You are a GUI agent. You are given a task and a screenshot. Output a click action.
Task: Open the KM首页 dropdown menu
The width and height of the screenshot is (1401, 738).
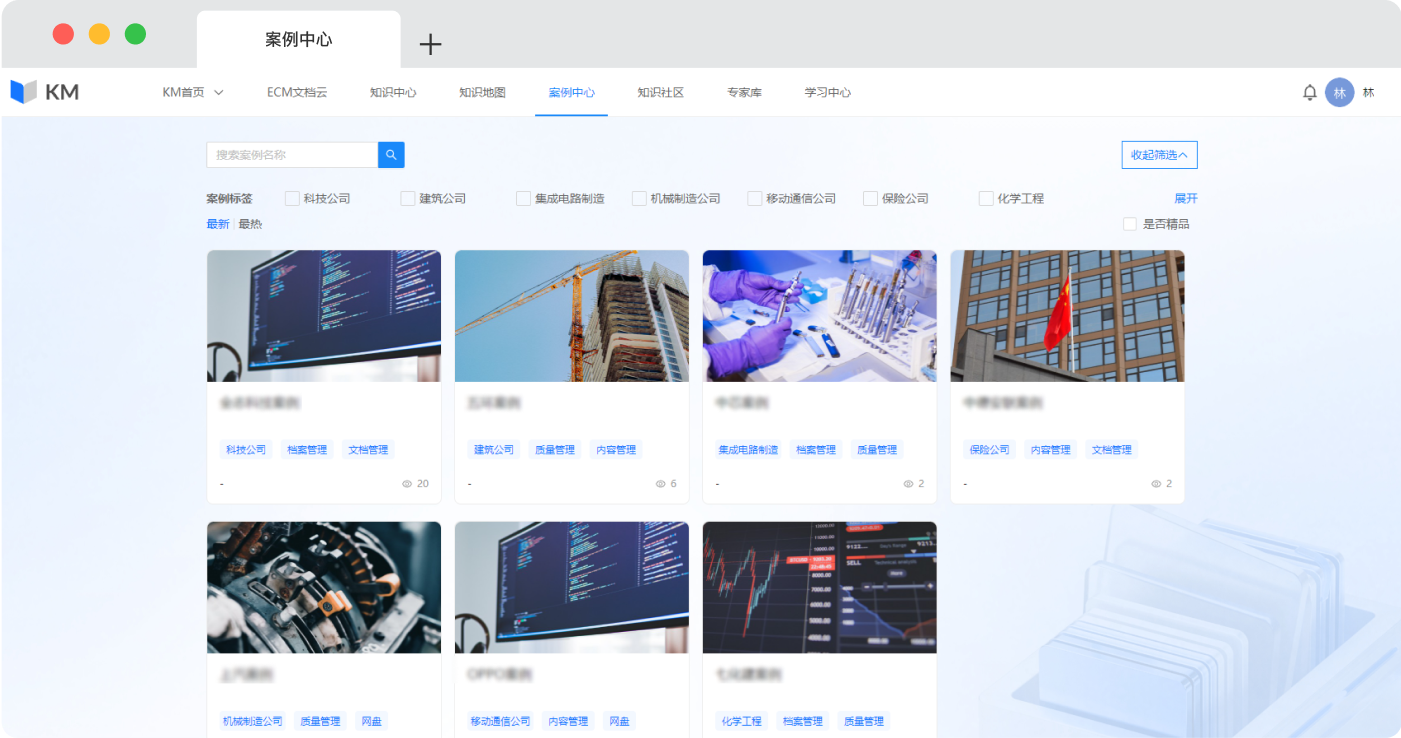pos(193,92)
